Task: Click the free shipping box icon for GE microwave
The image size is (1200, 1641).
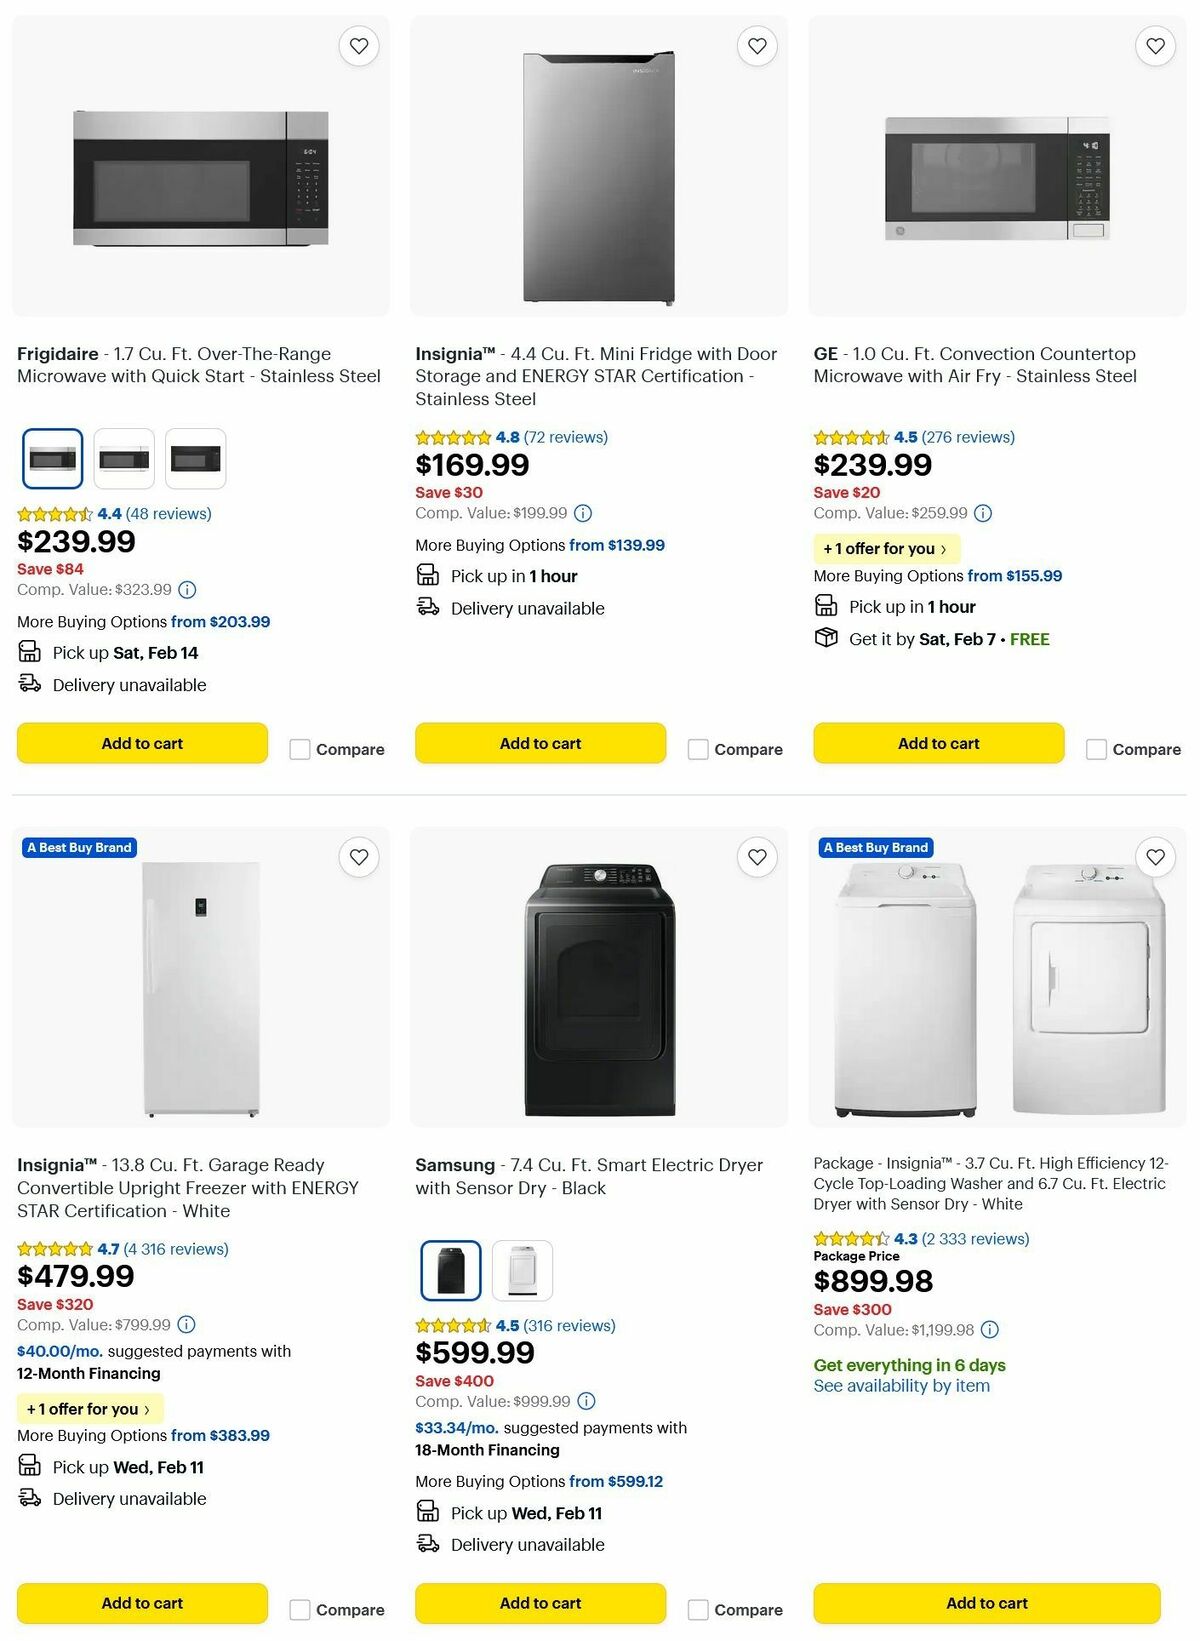Action: click(x=825, y=638)
